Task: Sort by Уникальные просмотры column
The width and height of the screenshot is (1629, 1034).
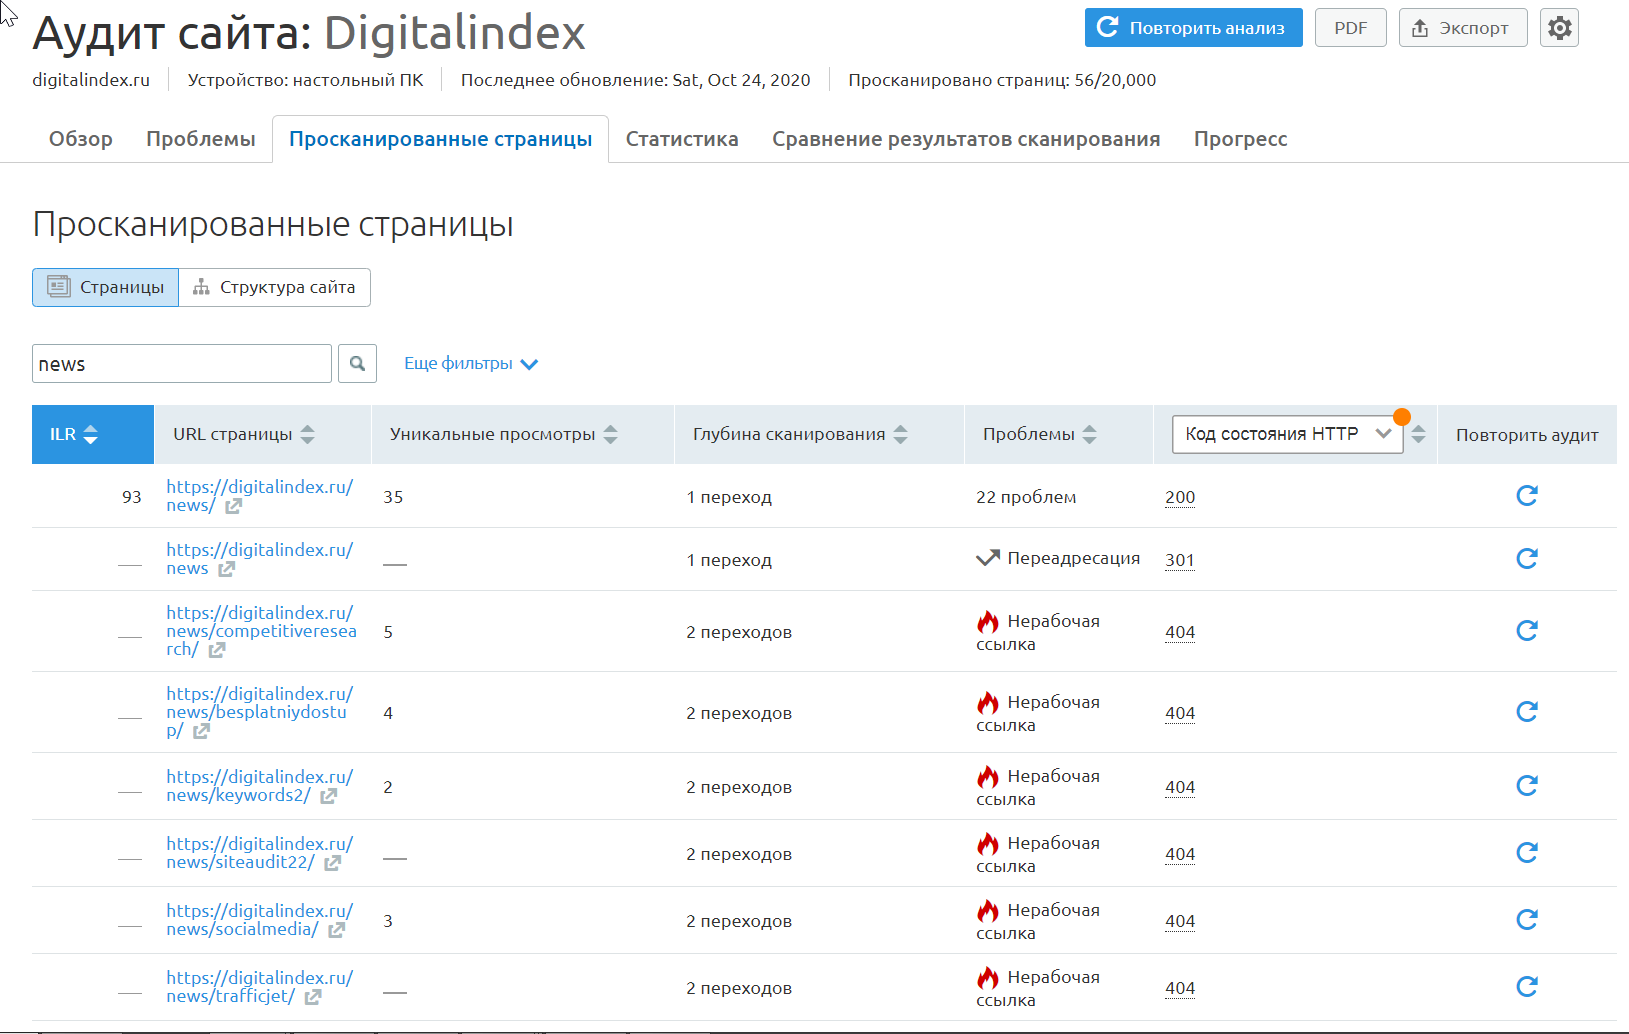Action: pos(611,434)
